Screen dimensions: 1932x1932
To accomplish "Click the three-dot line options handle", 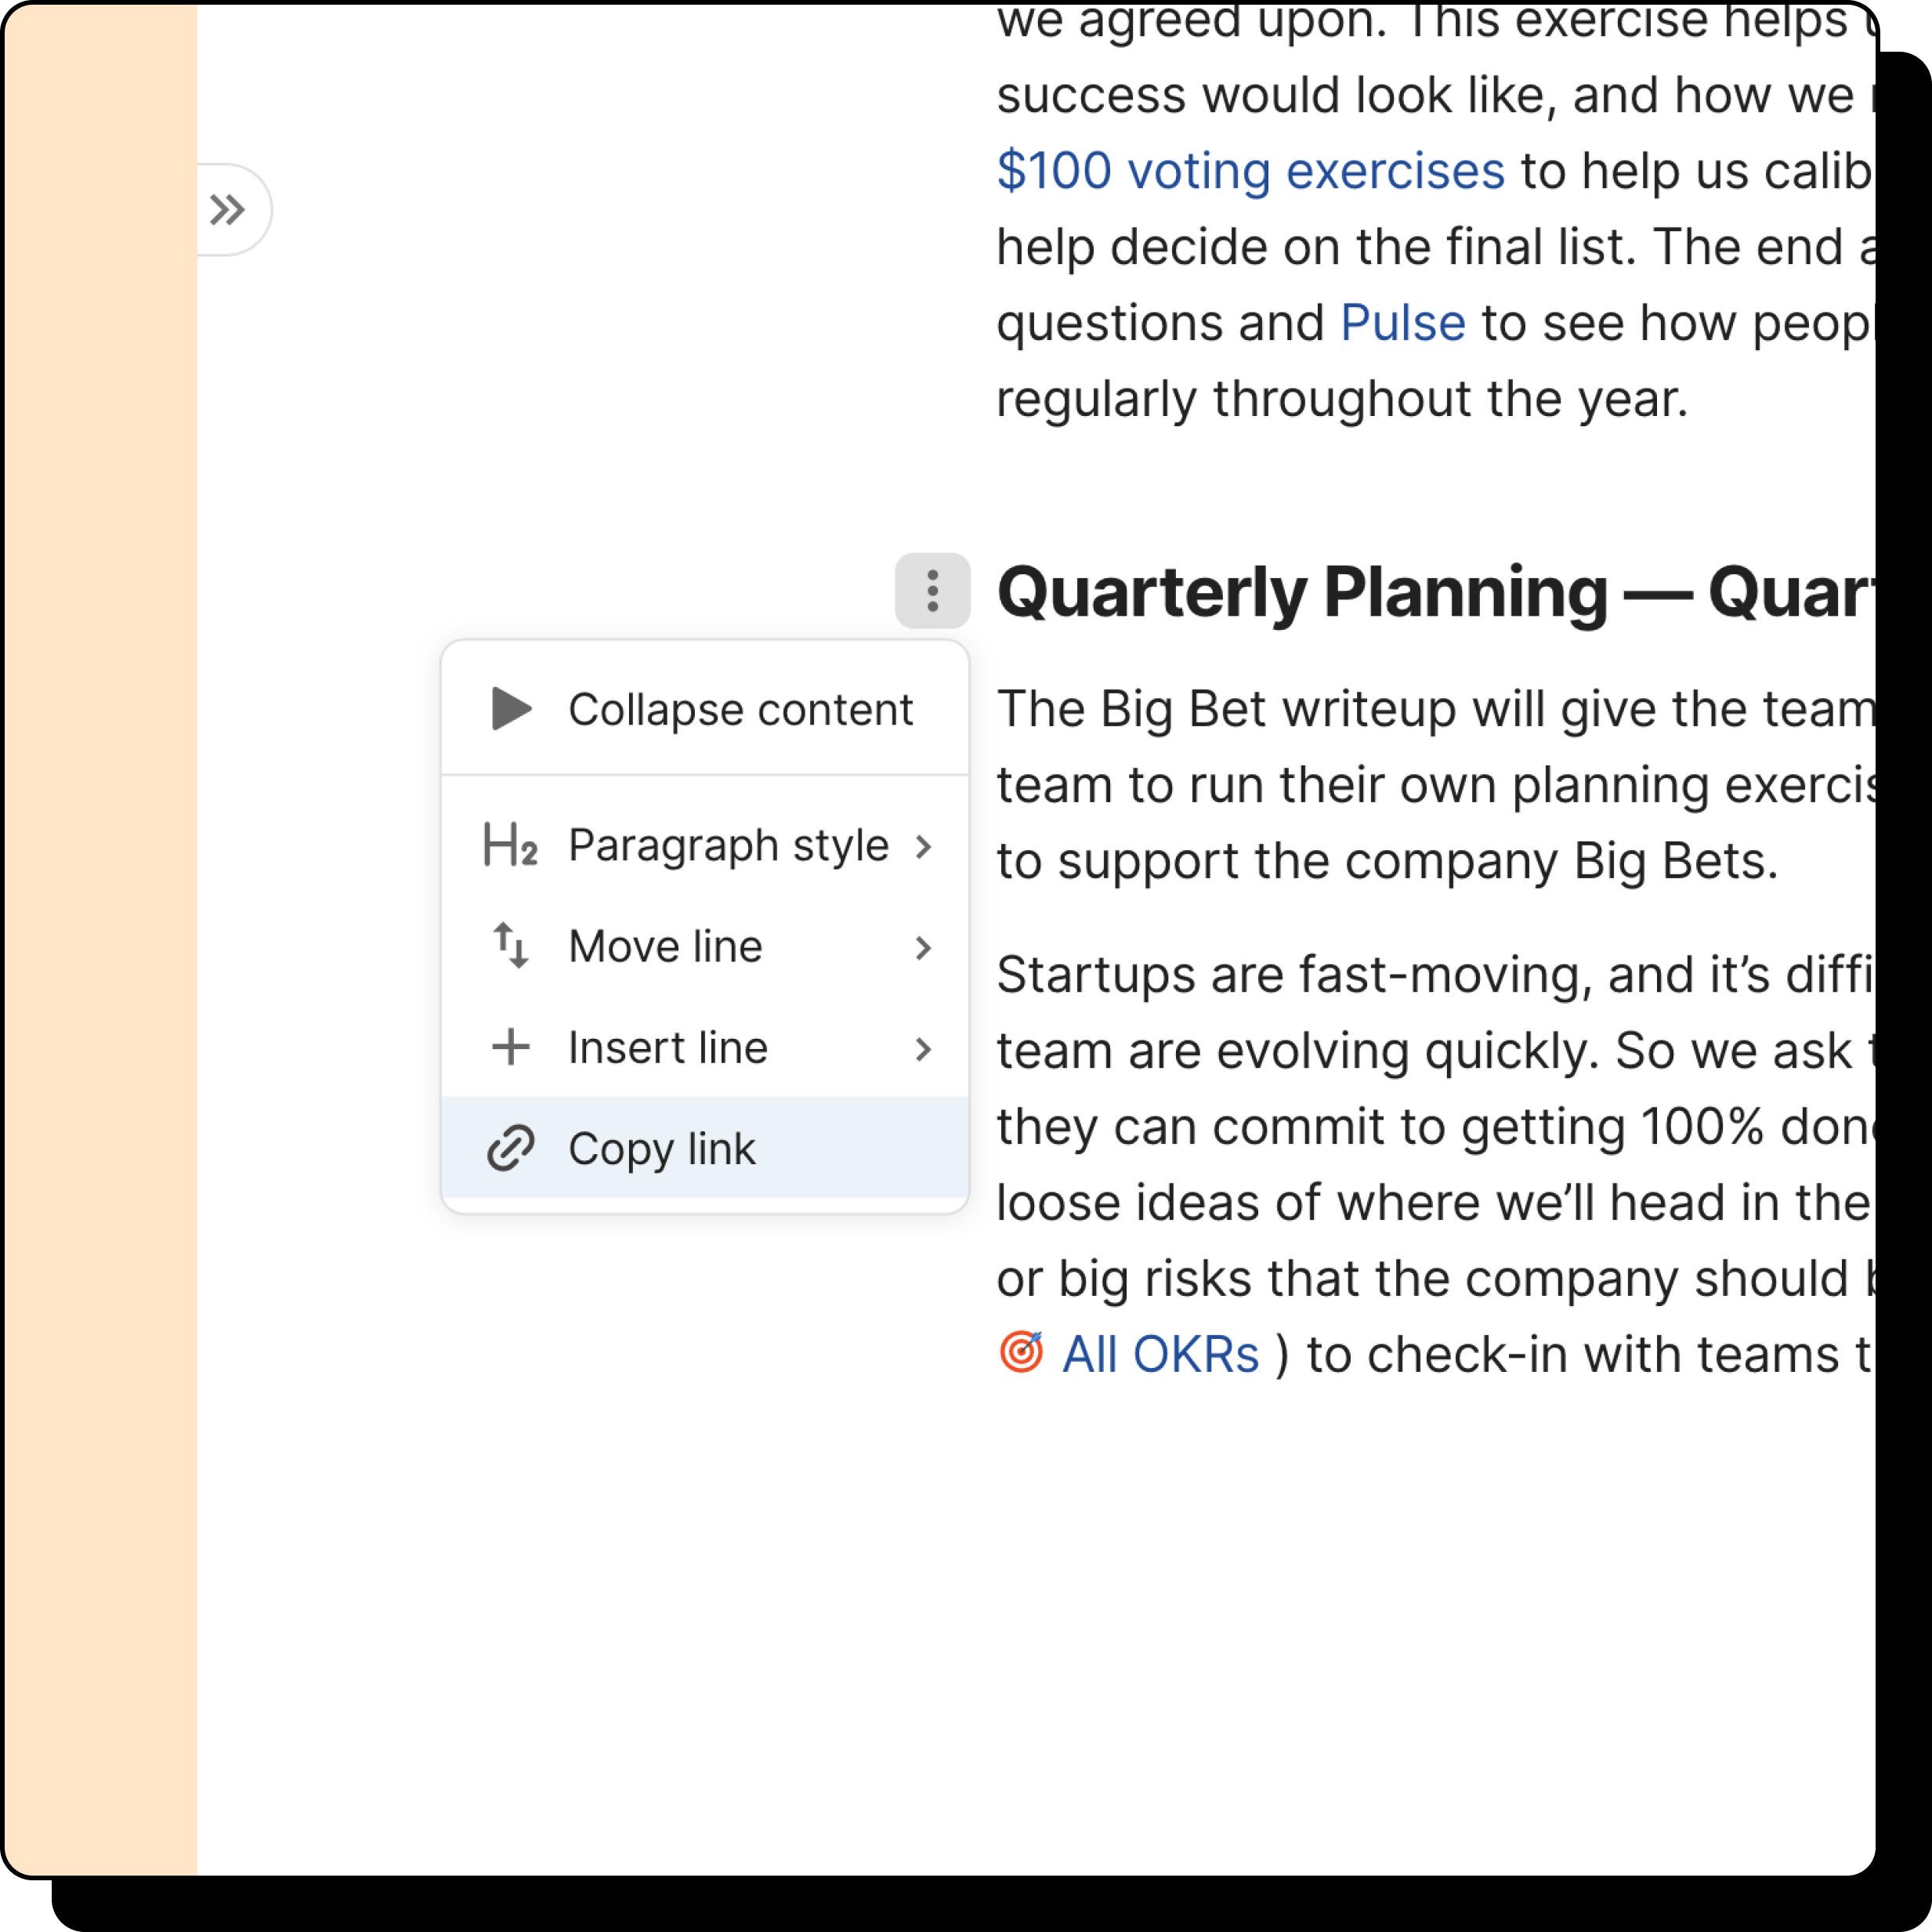I will click(932, 591).
